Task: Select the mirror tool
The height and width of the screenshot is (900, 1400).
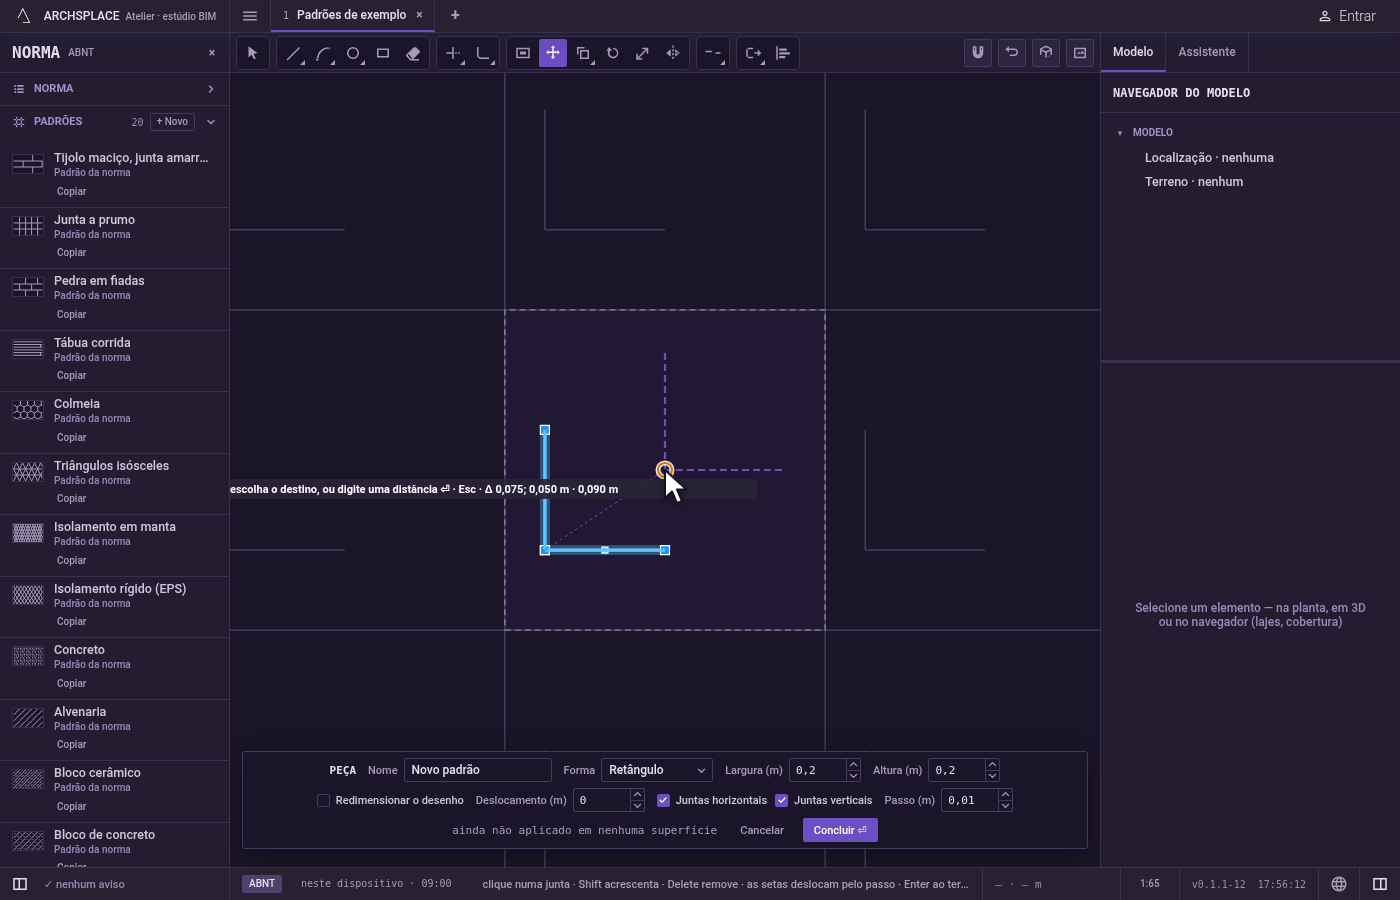Action: [x=673, y=53]
